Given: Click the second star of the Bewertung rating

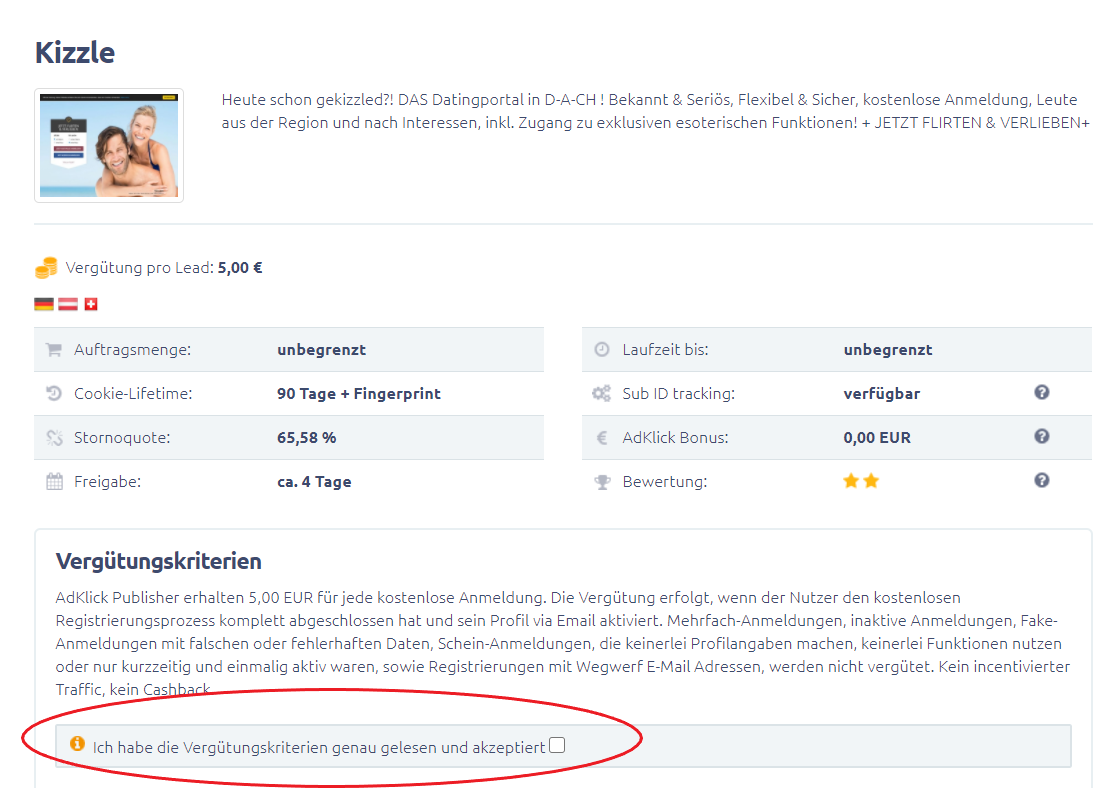Looking at the screenshot, I should [x=871, y=481].
